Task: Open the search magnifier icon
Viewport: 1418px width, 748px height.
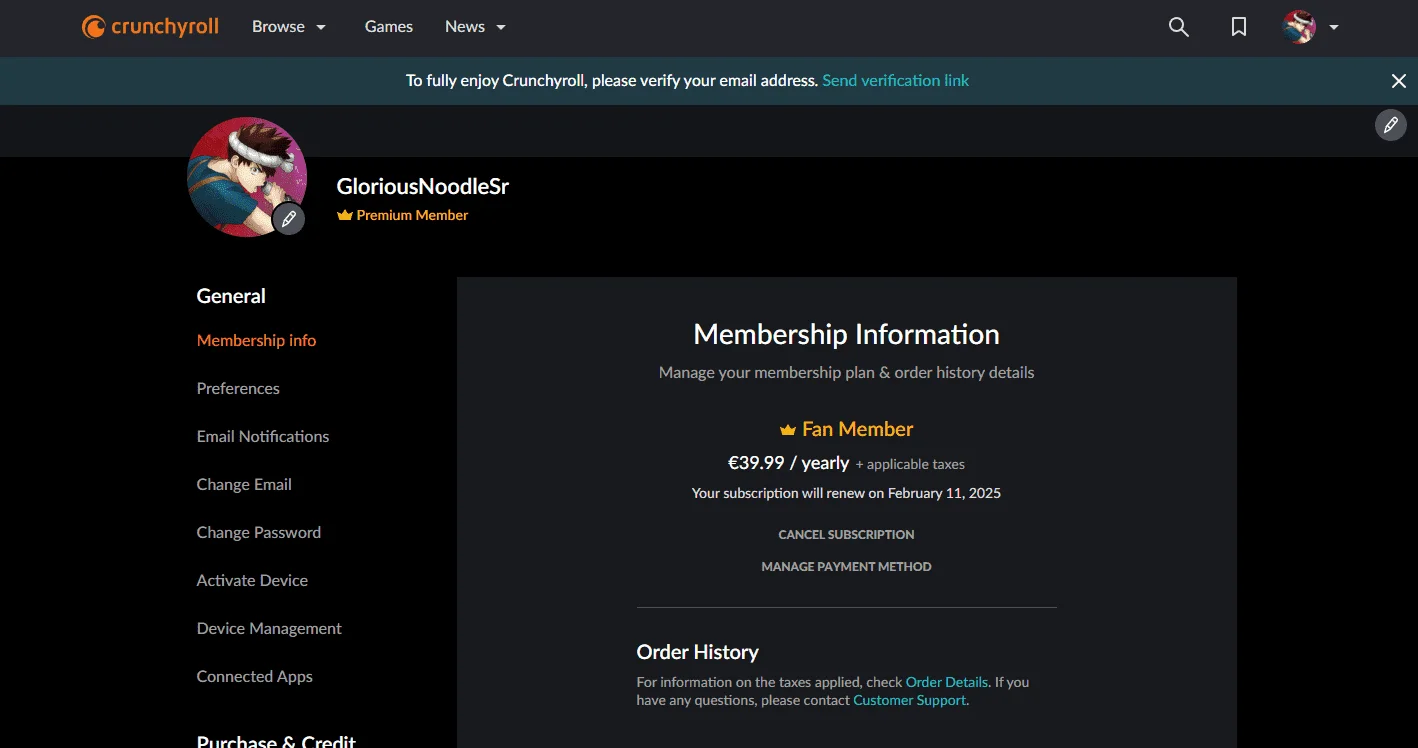Action: tap(1179, 27)
